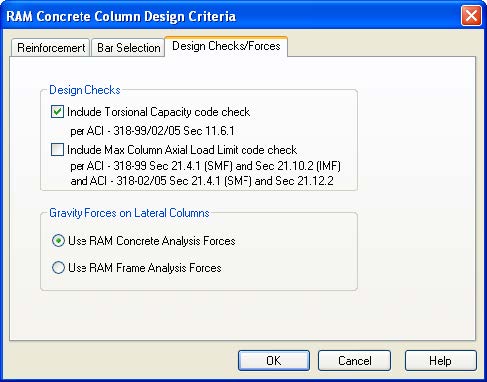Switch to the Reinforcement tab
Screen dimensions: 487x382
pos(50,48)
